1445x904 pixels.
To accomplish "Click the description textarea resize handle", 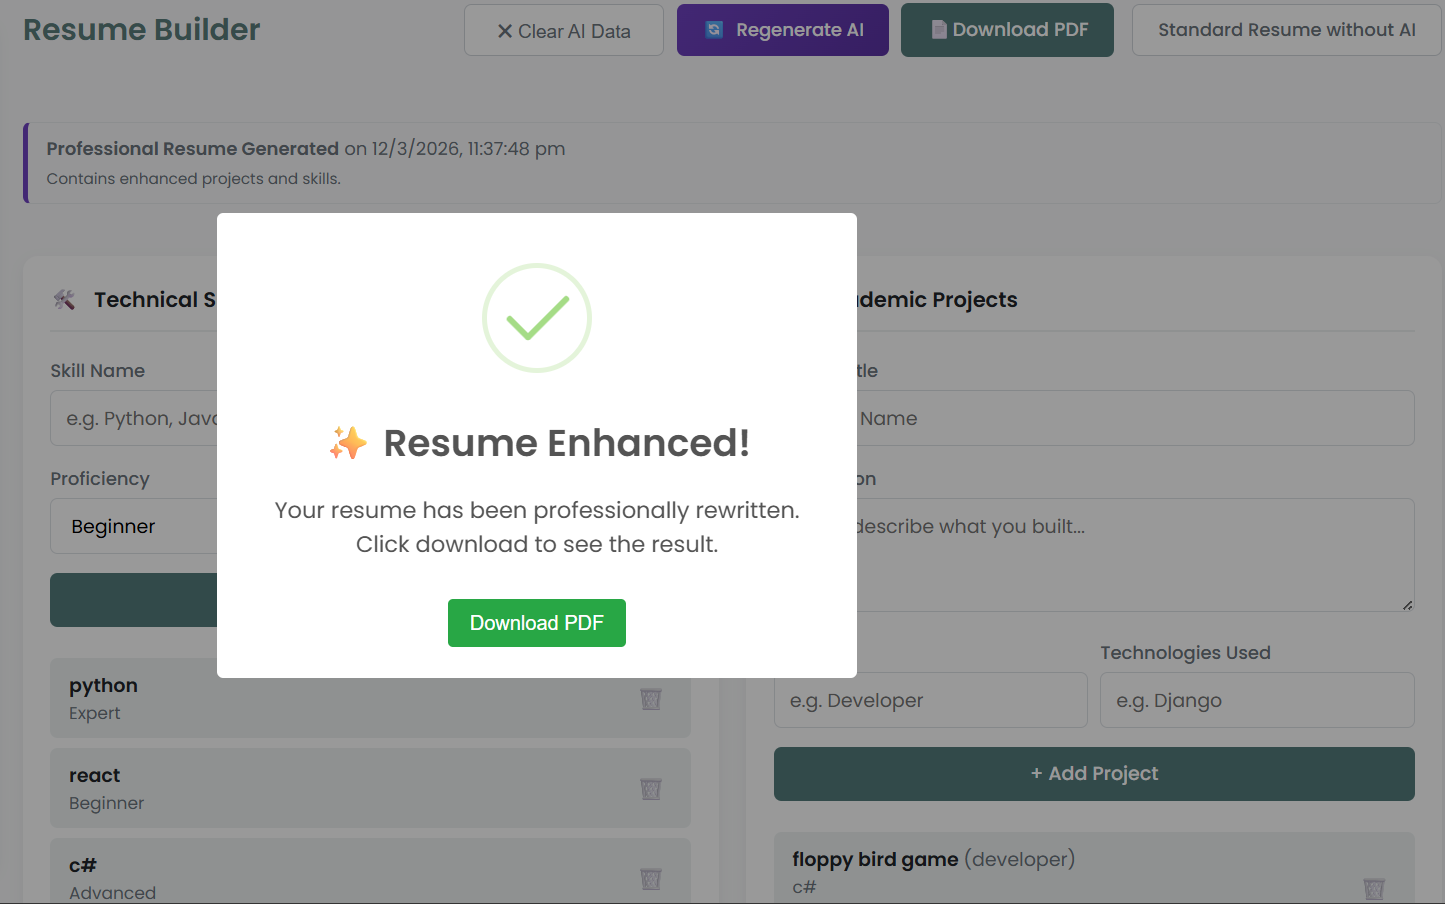I will click(1407, 604).
